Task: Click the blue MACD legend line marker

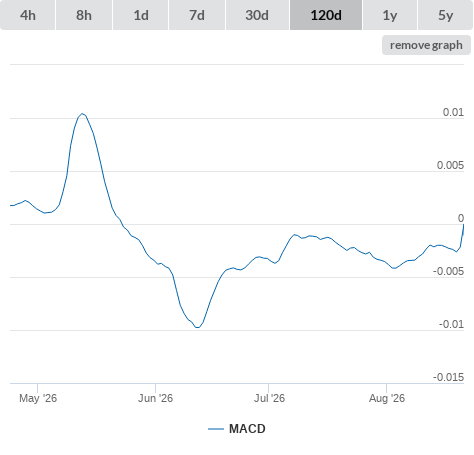Action: pos(216,429)
